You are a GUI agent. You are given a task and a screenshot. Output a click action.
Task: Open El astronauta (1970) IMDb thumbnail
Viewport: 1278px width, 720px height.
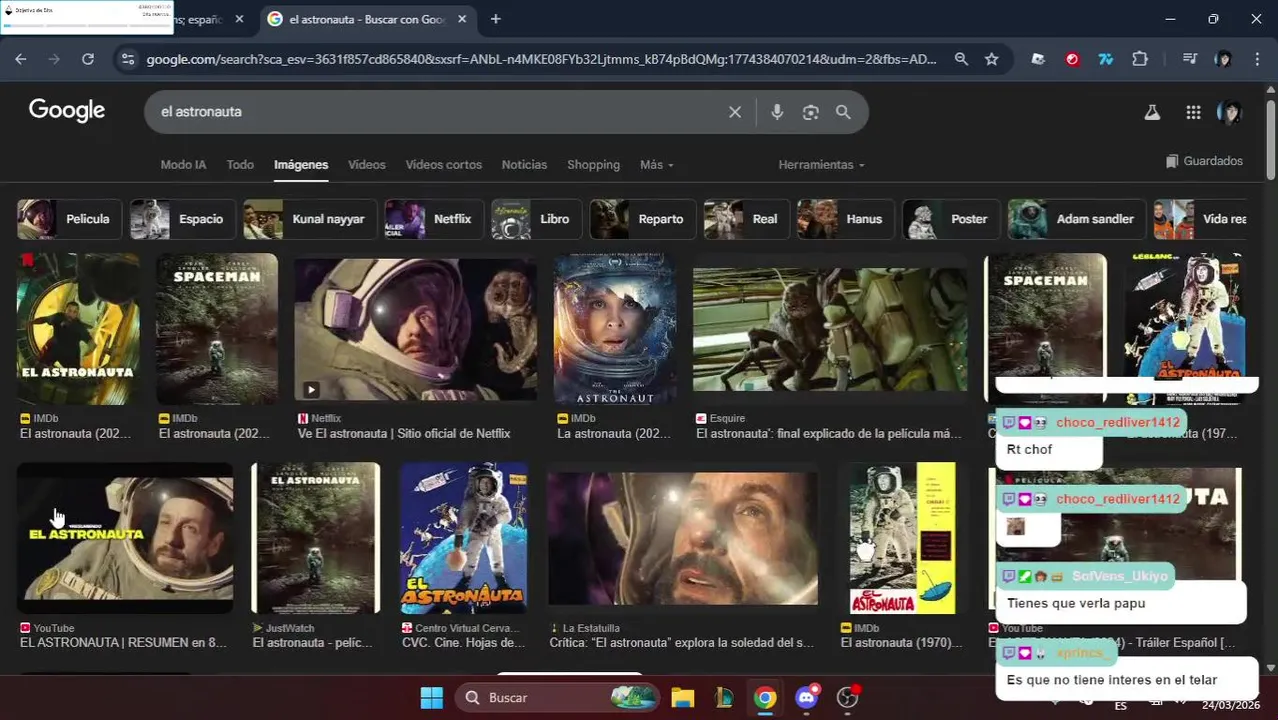click(902, 539)
